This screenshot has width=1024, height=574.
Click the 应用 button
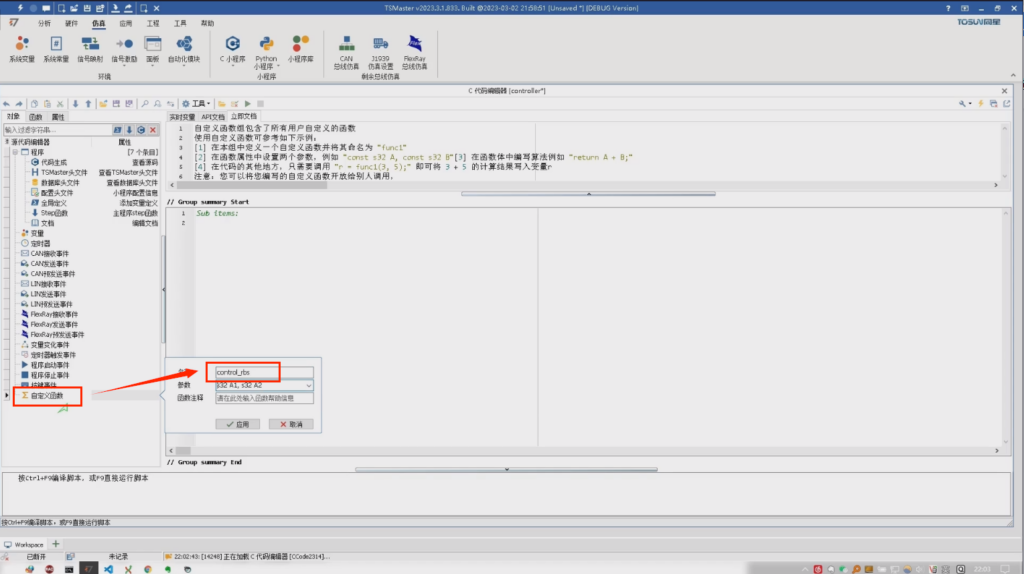[x=237, y=424]
